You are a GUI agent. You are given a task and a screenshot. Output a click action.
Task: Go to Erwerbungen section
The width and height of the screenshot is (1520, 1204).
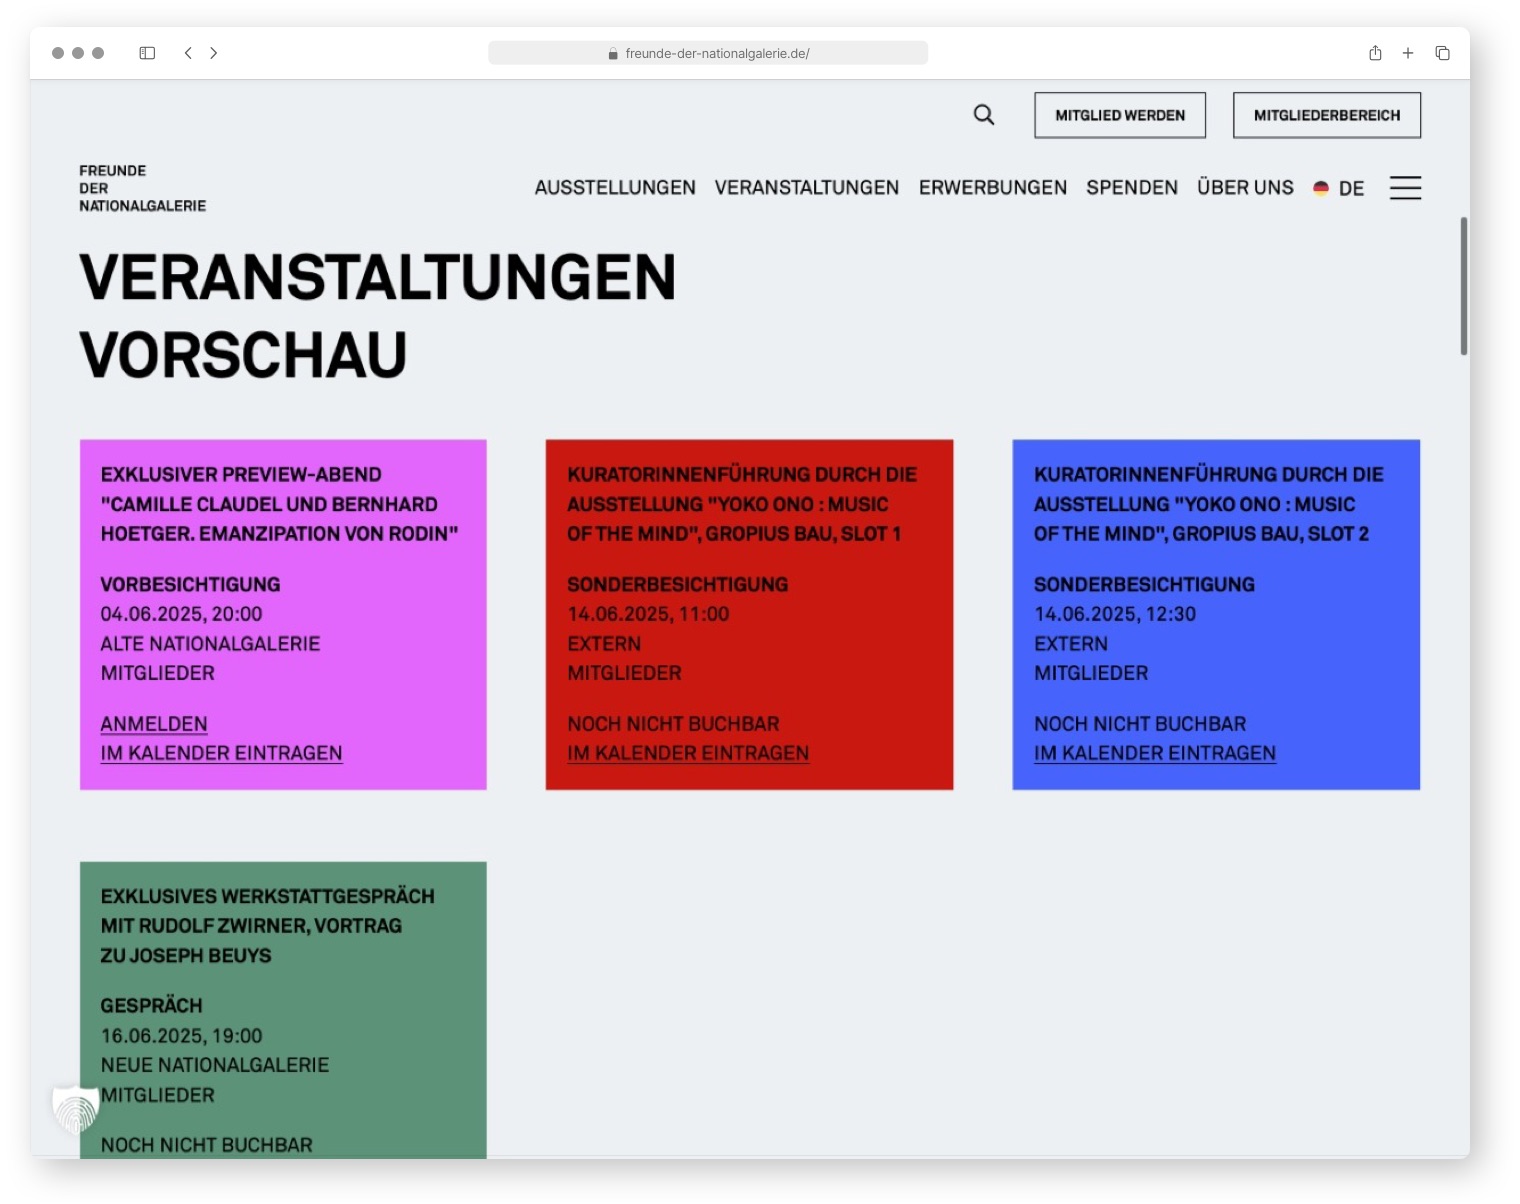click(993, 188)
